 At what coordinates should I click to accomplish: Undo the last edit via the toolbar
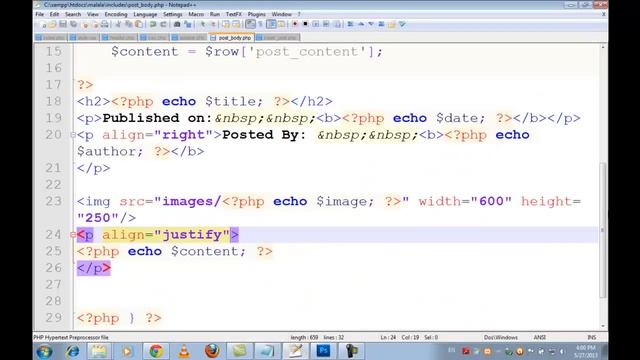point(153,24)
